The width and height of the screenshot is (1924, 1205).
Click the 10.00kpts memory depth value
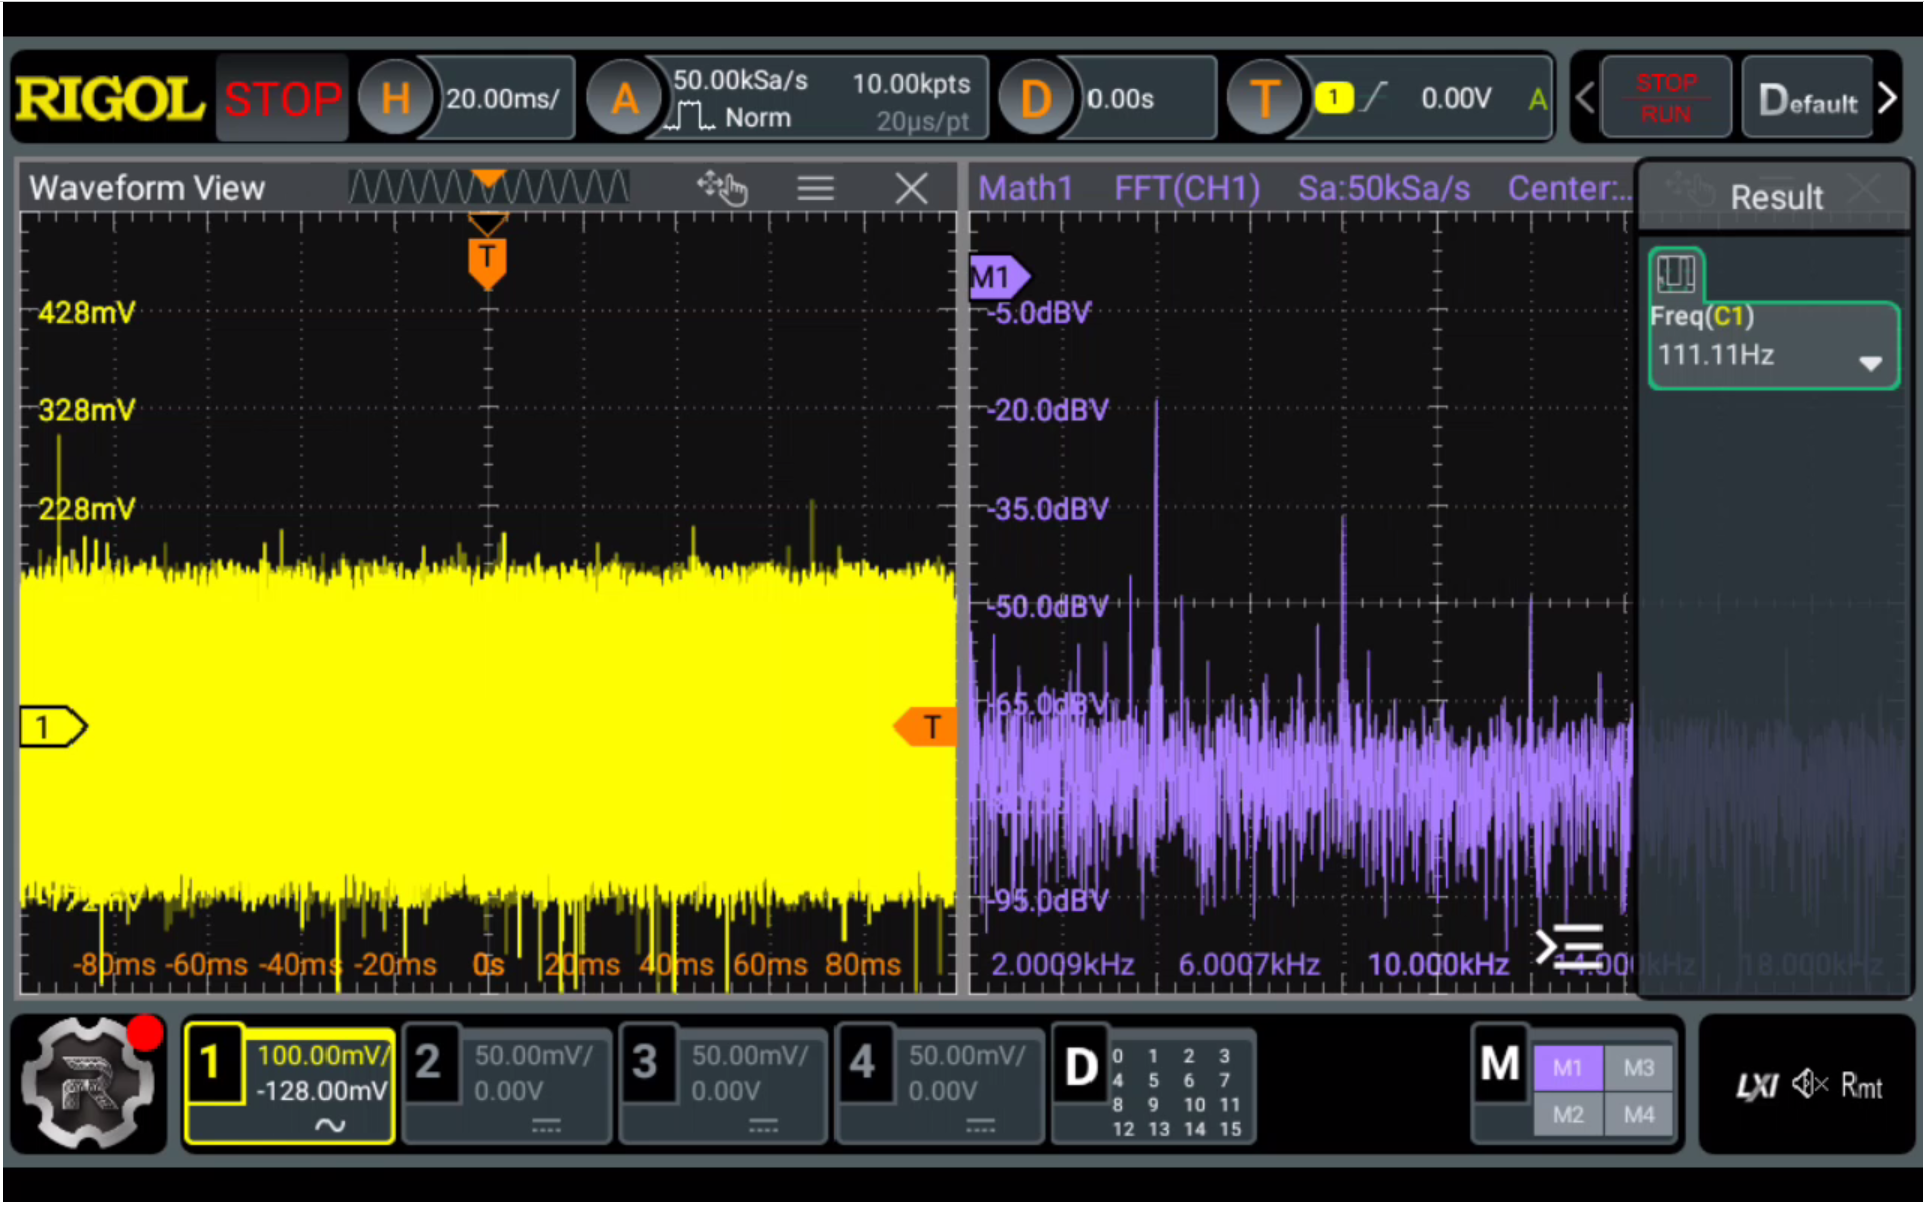[x=911, y=83]
